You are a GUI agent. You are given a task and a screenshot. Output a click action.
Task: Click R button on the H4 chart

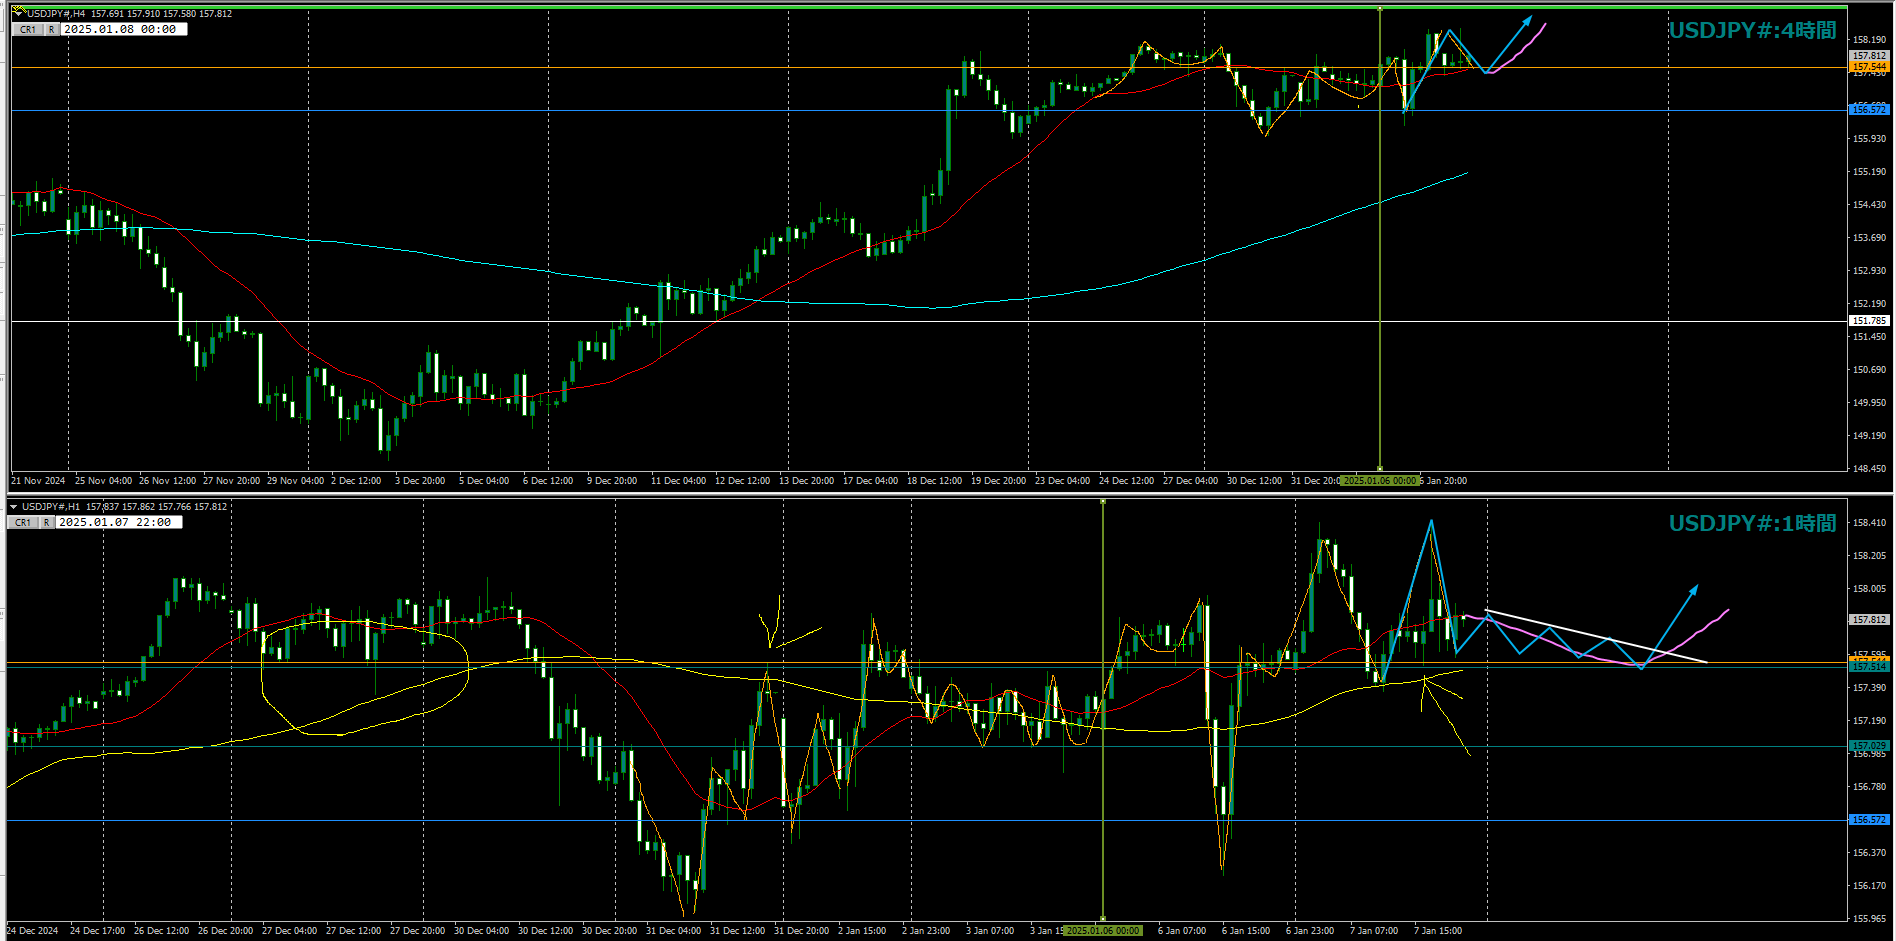coord(52,30)
